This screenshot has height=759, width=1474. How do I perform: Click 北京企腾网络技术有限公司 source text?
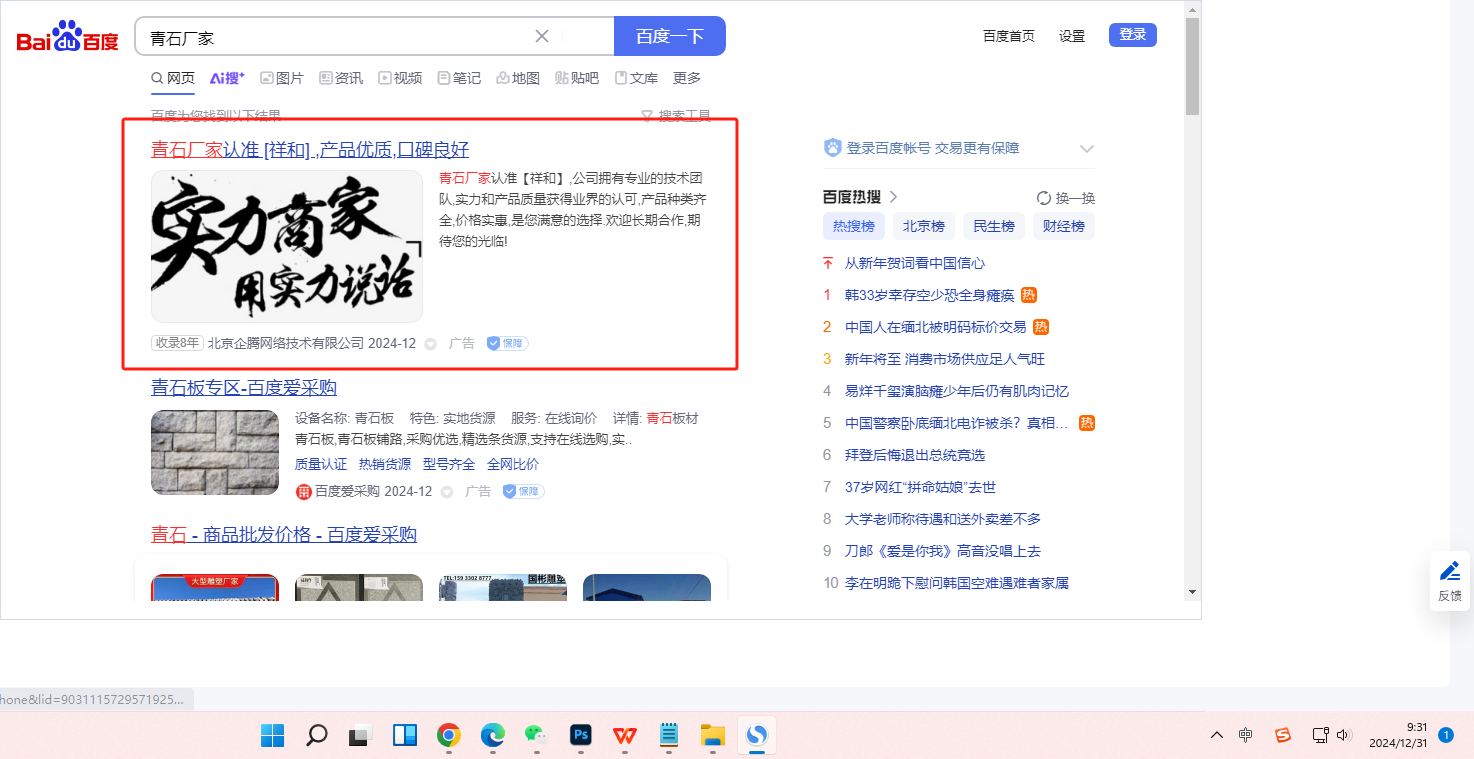(x=286, y=343)
